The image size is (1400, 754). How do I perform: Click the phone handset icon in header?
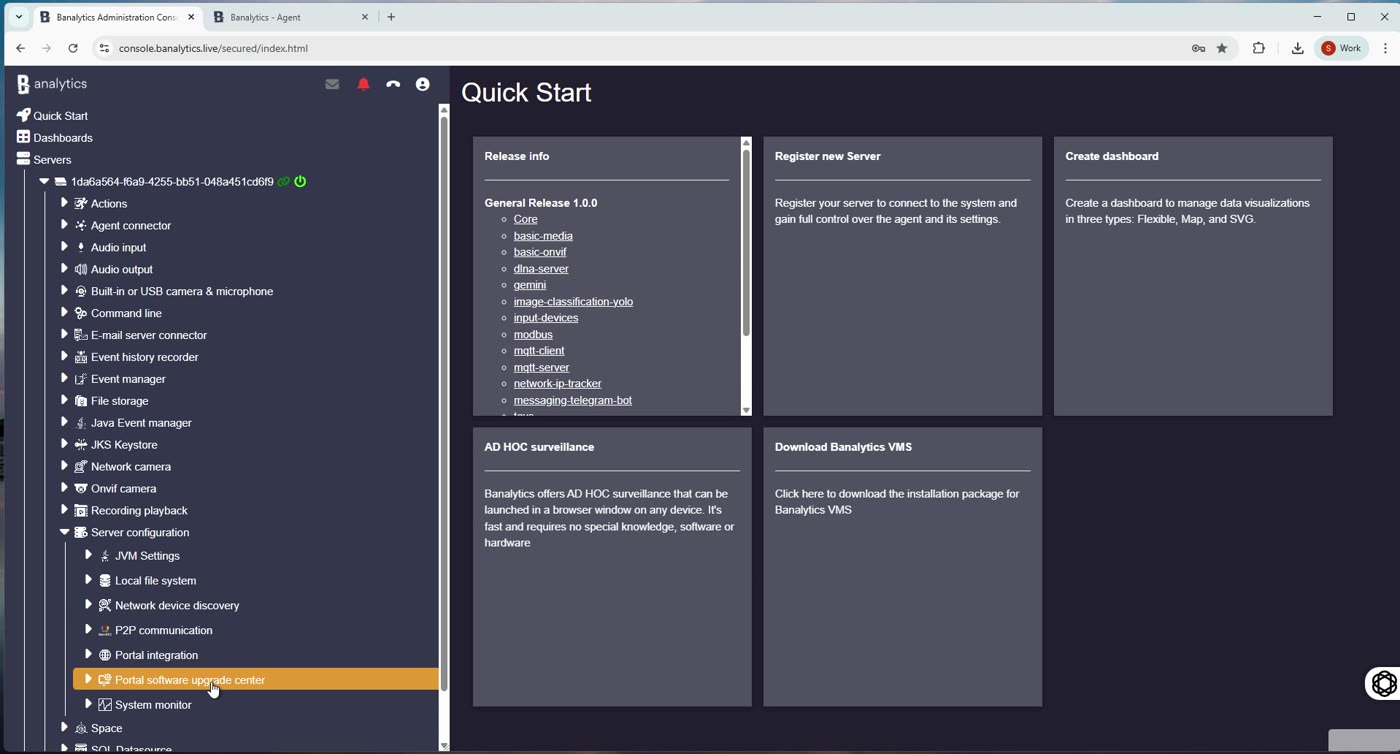tap(393, 85)
